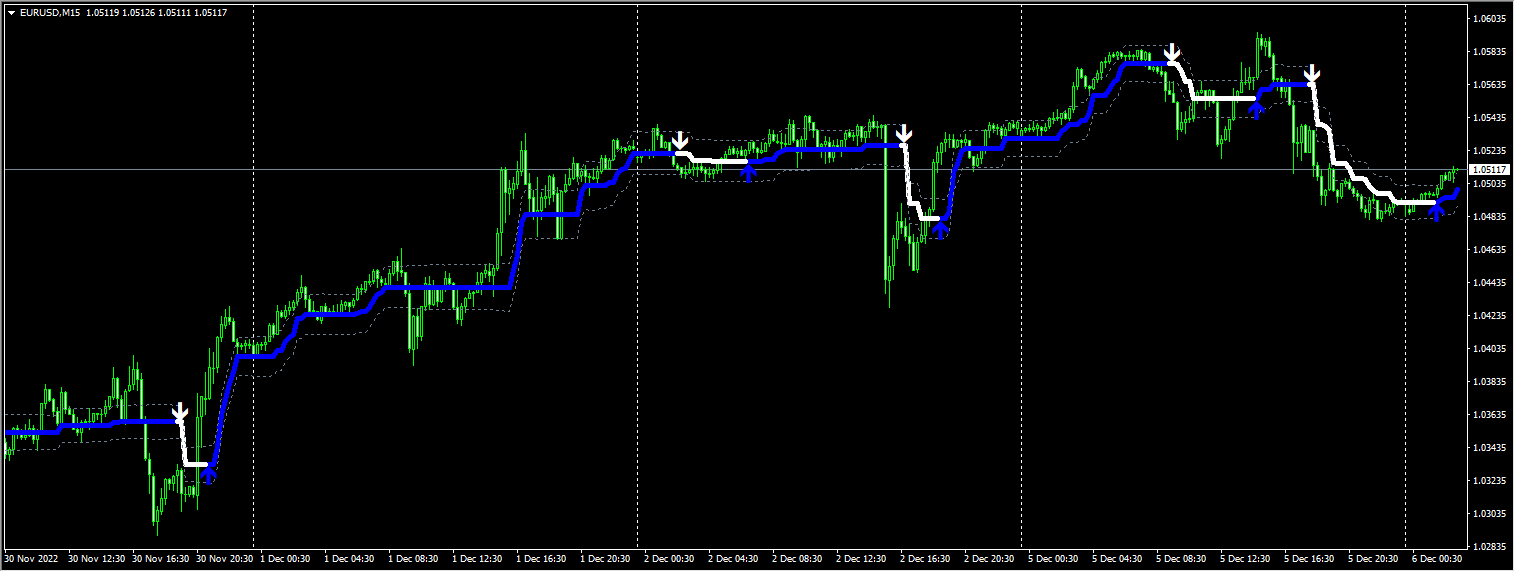Click the 2 Dec 04:30 time label
1515x572 pixels.
click(734, 559)
